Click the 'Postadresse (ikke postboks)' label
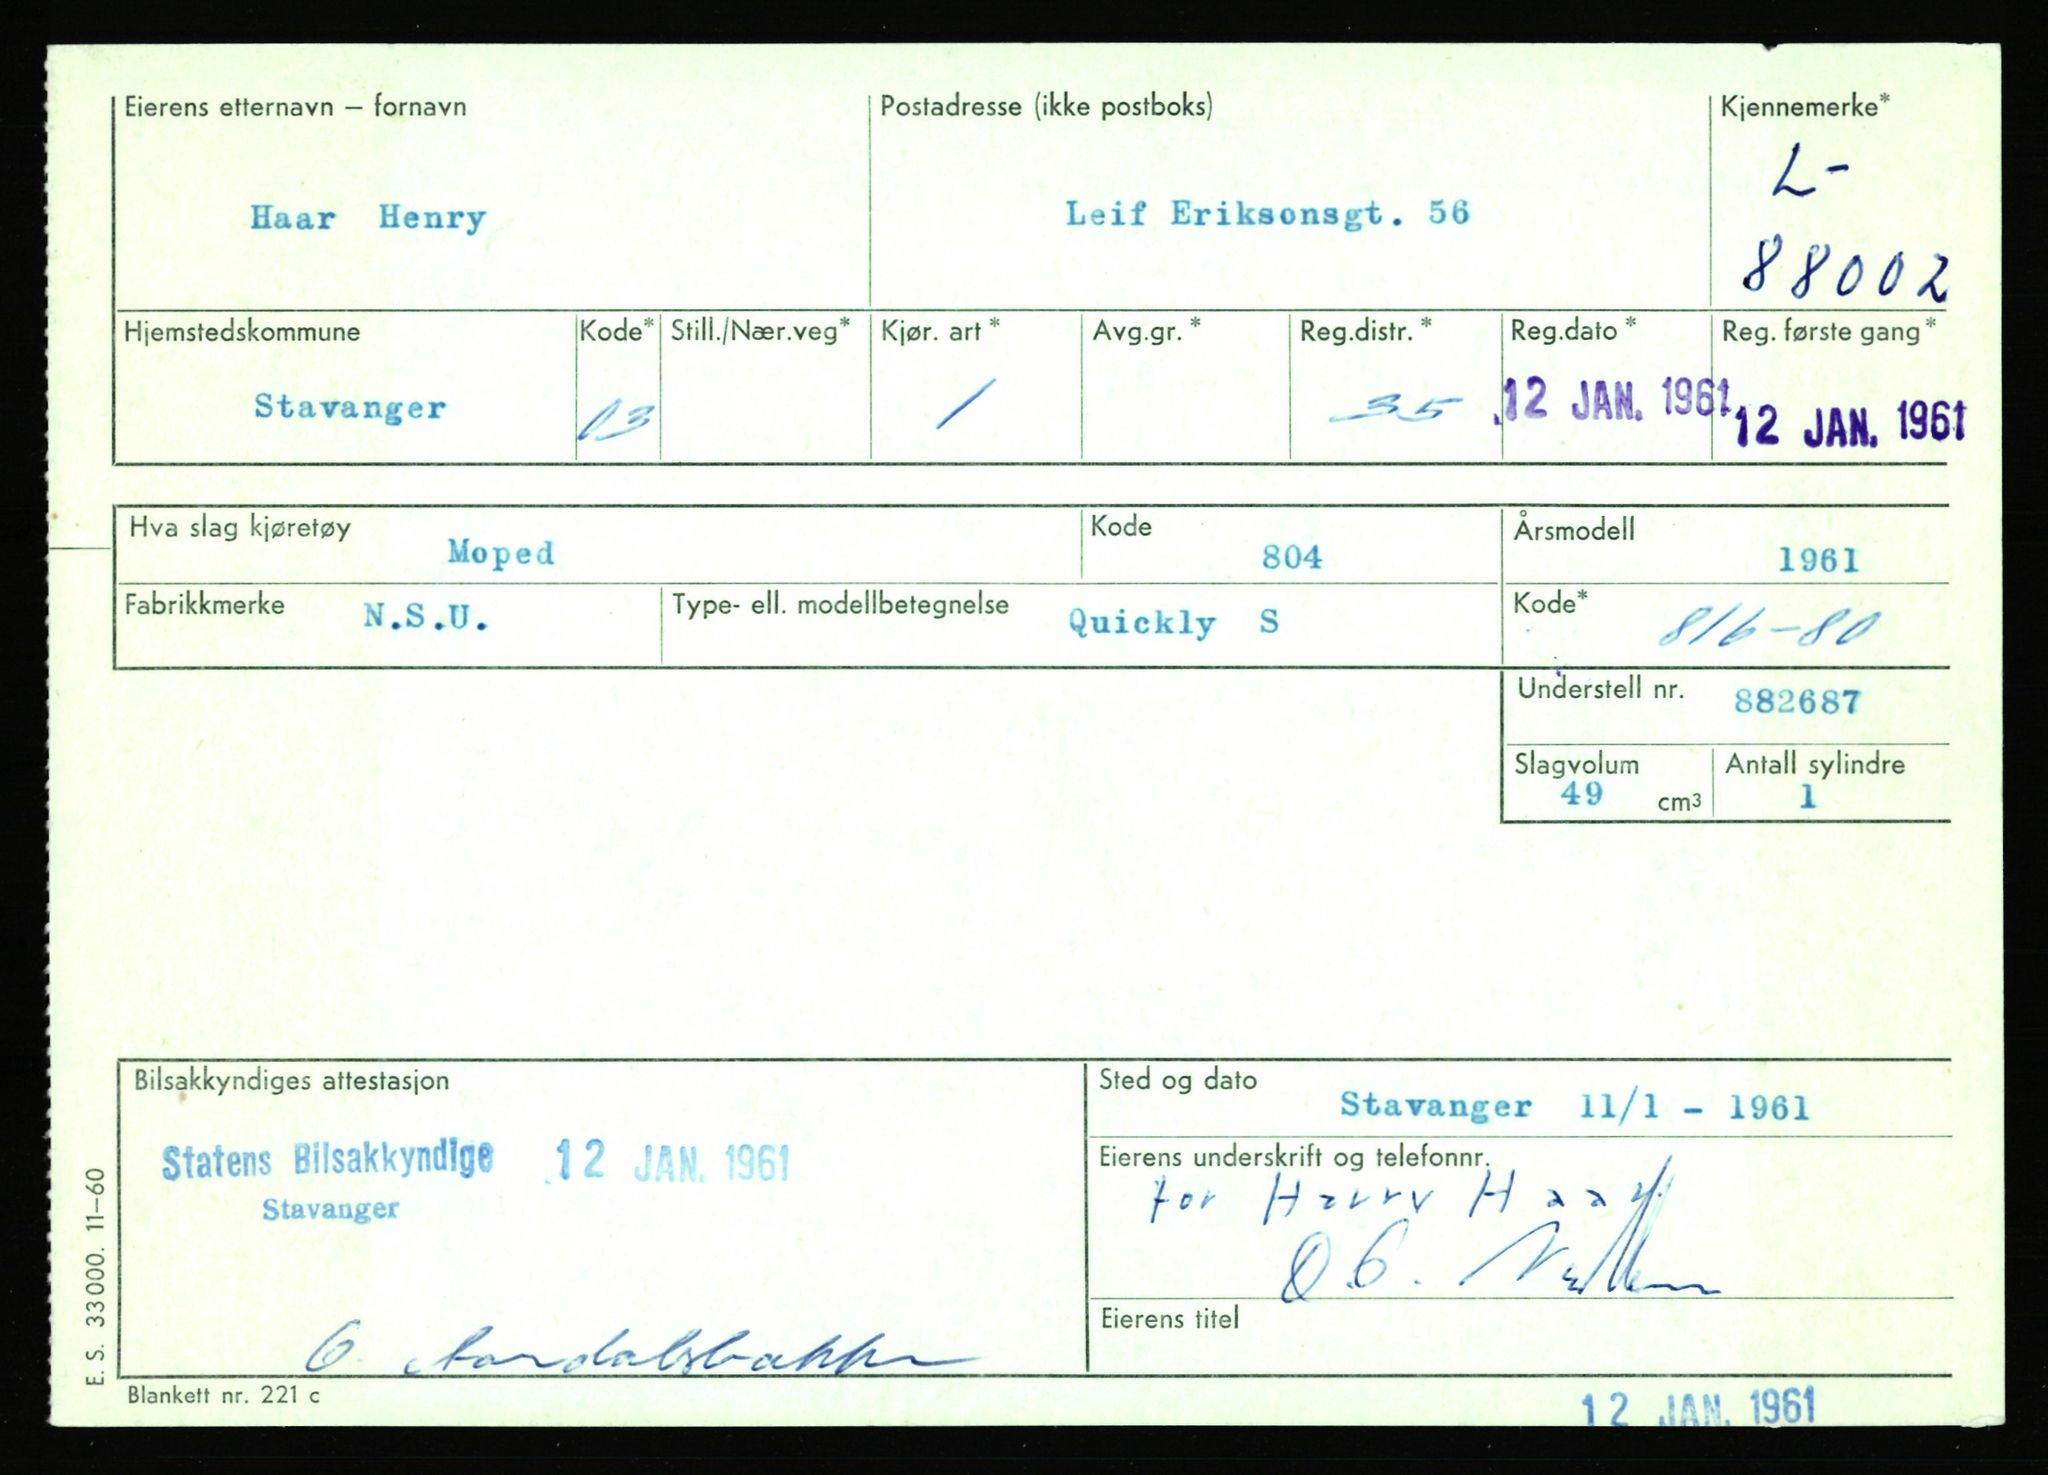 click(1046, 106)
